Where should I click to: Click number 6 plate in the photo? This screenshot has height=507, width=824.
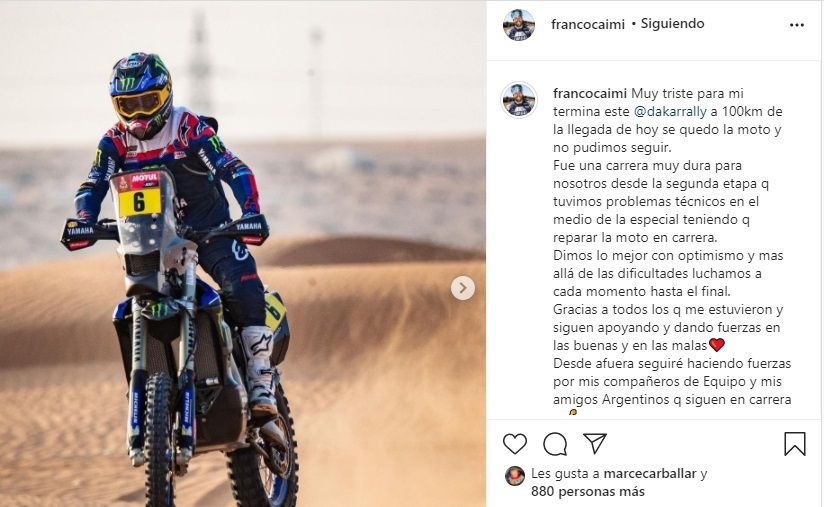(x=139, y=202)
